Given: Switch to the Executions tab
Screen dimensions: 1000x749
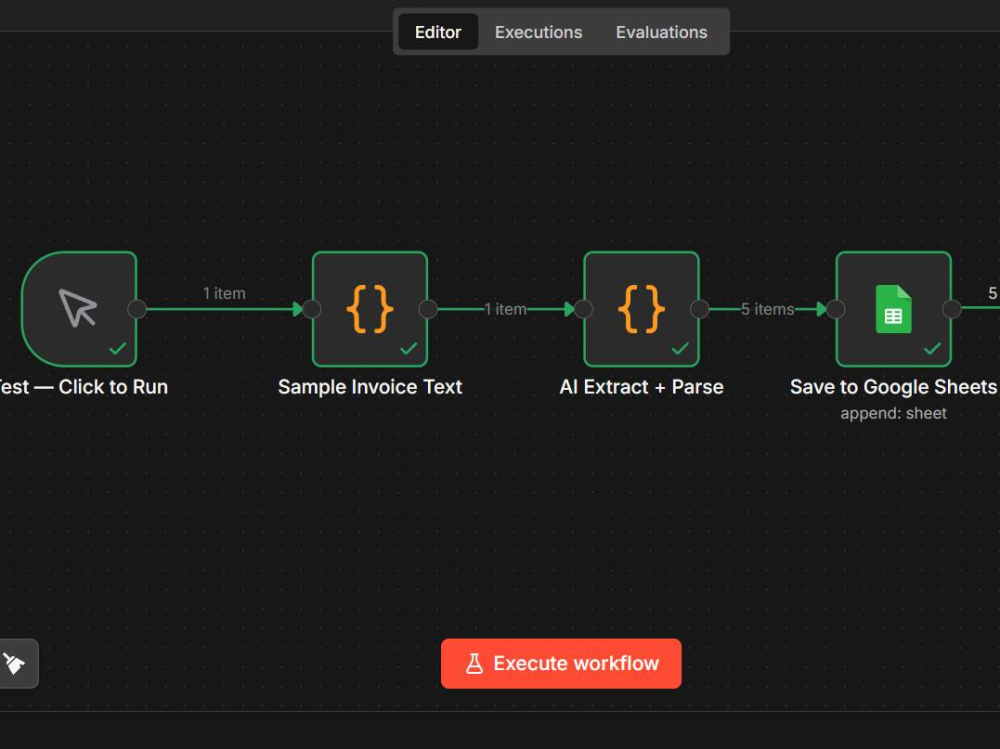Looking at the screenshot, I should pyautogui.click(x=538, y=32).
